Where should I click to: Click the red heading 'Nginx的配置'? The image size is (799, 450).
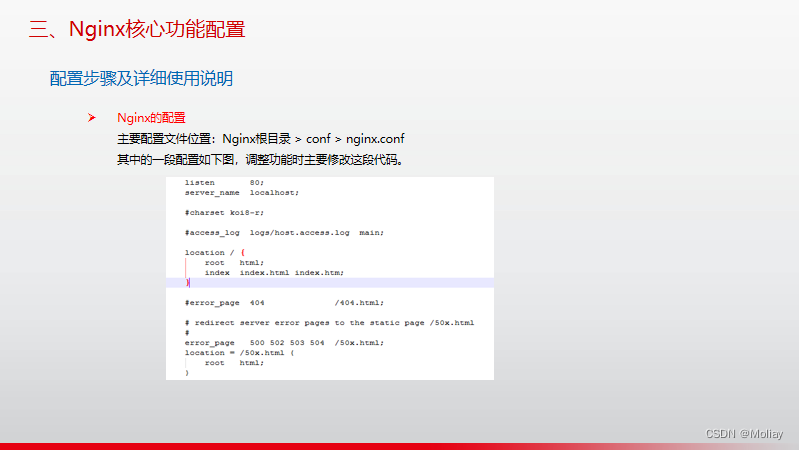click(151, 118)
